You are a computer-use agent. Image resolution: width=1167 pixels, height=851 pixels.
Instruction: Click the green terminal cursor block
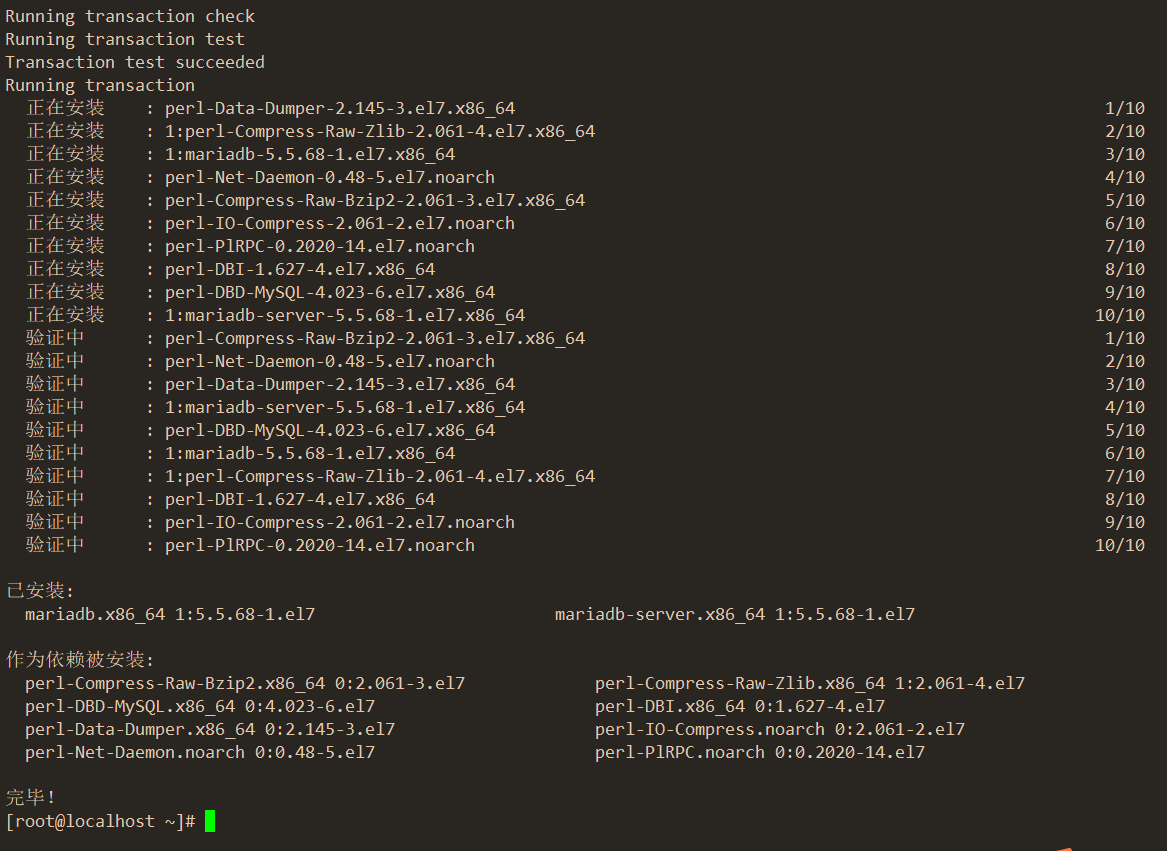click(x=210, y=821)
